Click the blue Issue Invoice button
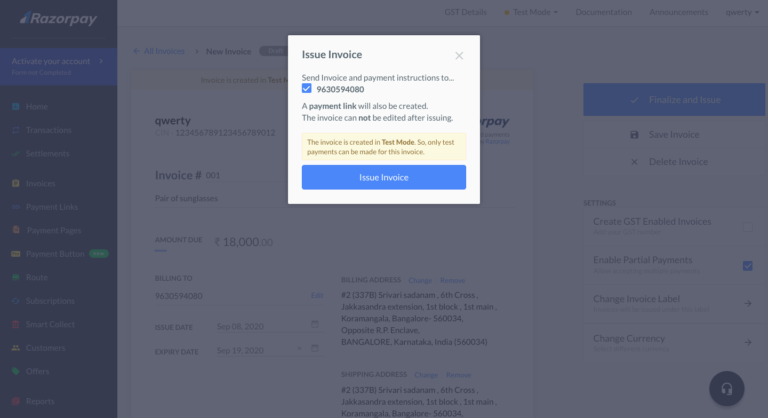768x418 pixels. pyautogui.click(x=383, y=177)
